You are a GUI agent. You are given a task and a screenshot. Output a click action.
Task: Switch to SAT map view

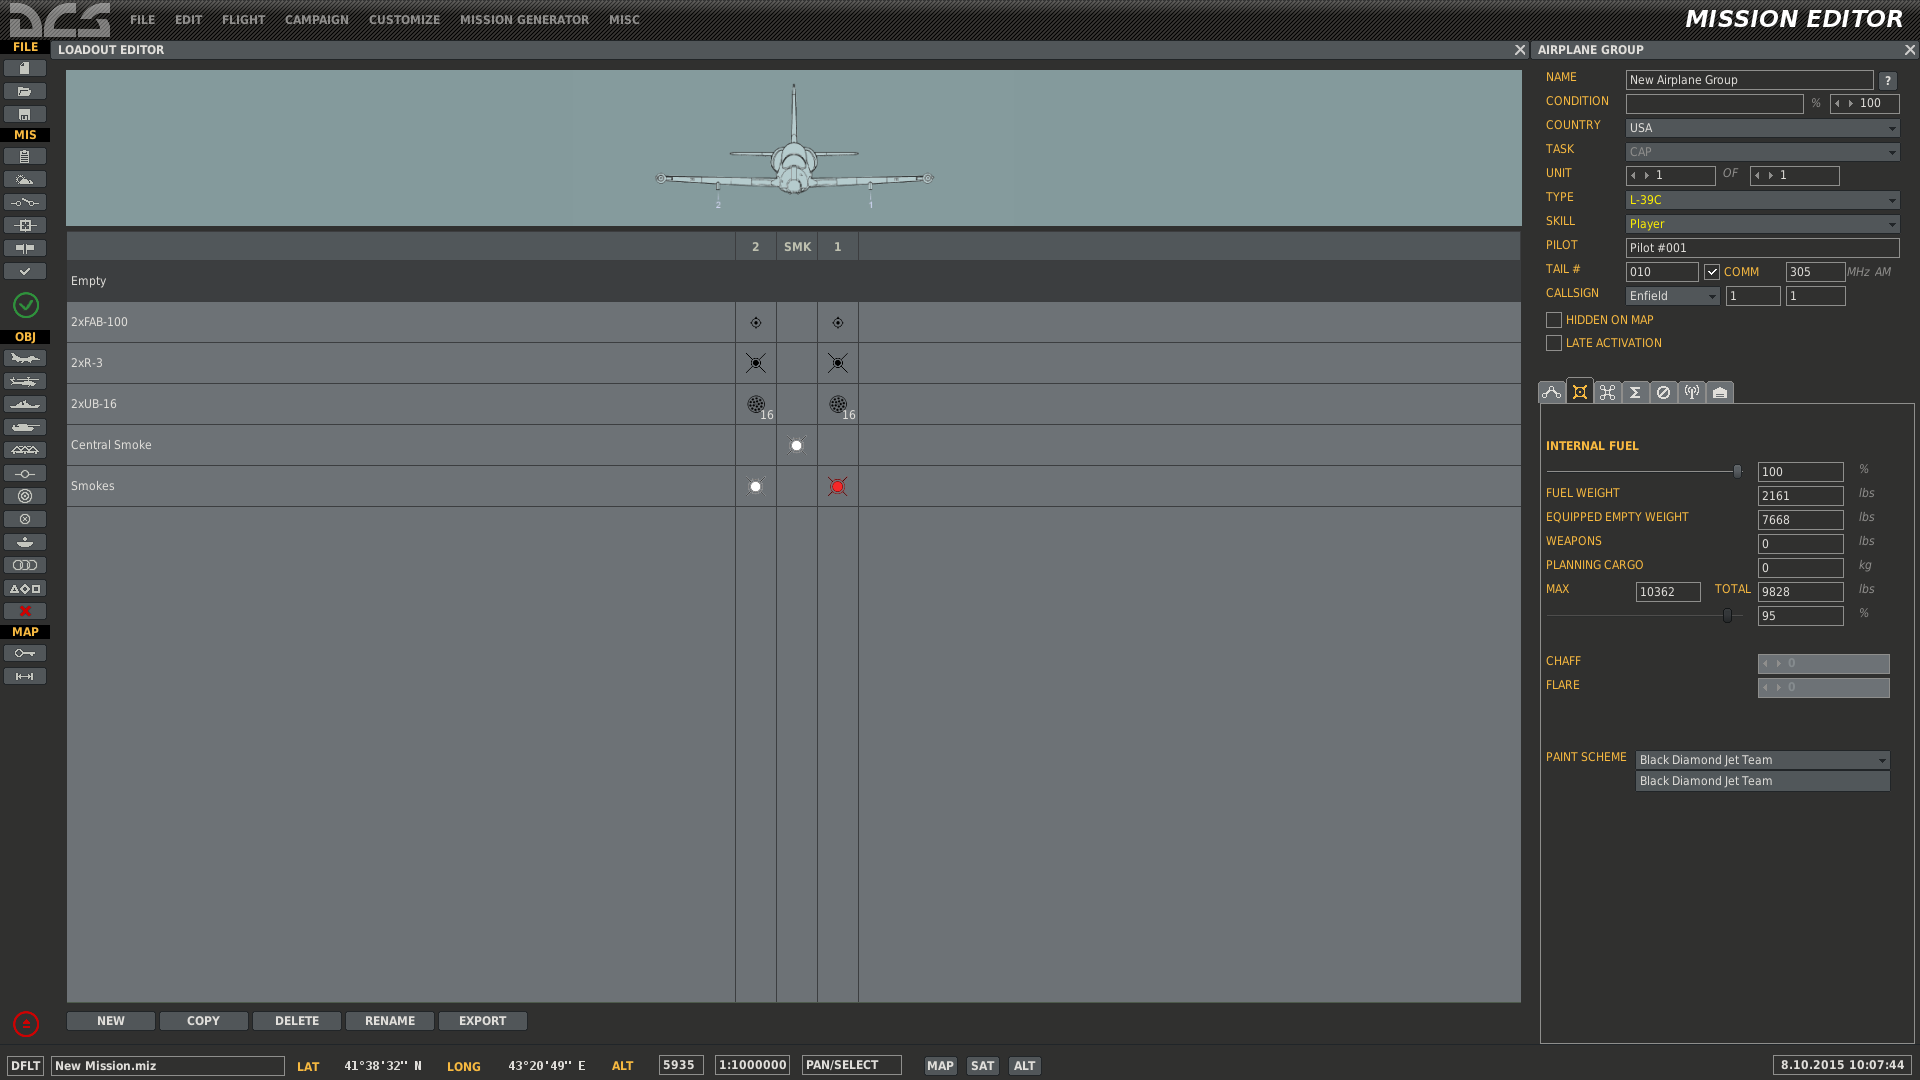pos(983,1066)
